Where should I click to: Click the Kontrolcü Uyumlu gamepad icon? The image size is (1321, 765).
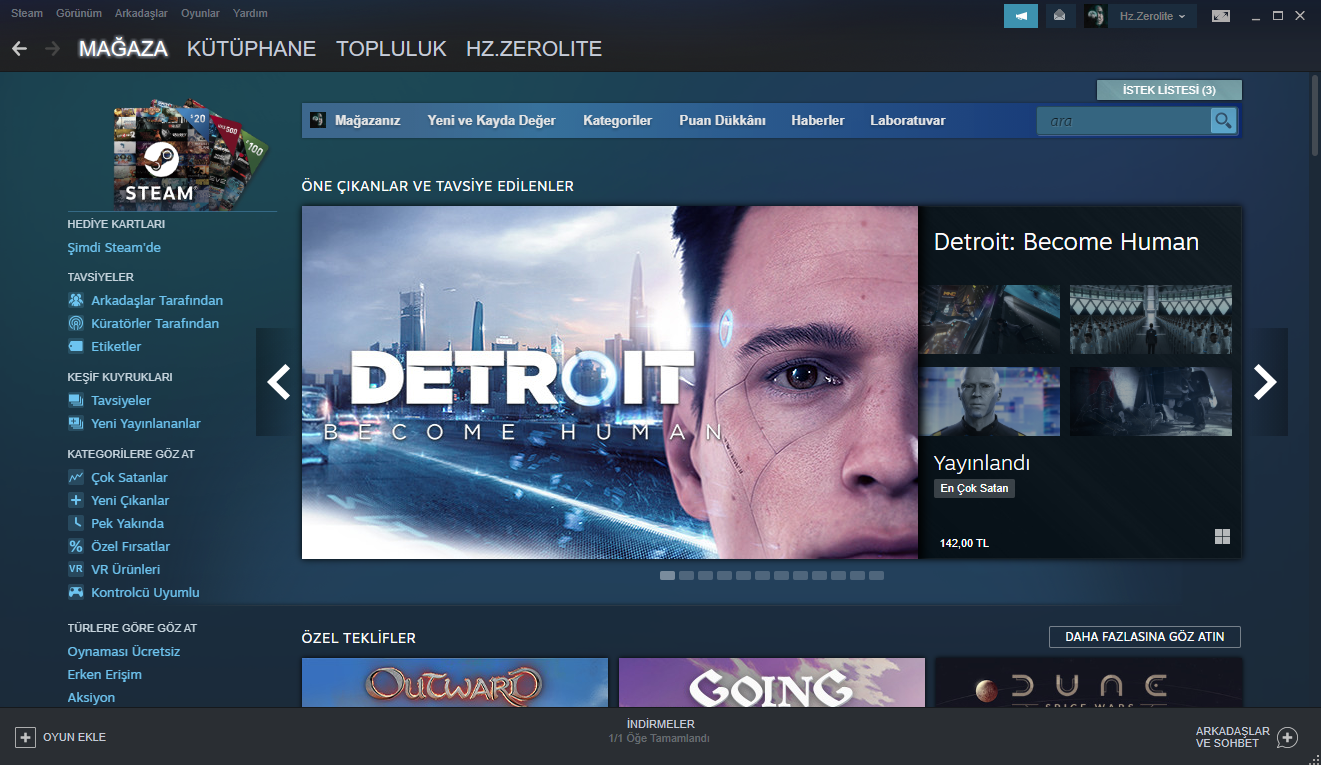click(76, 592)
